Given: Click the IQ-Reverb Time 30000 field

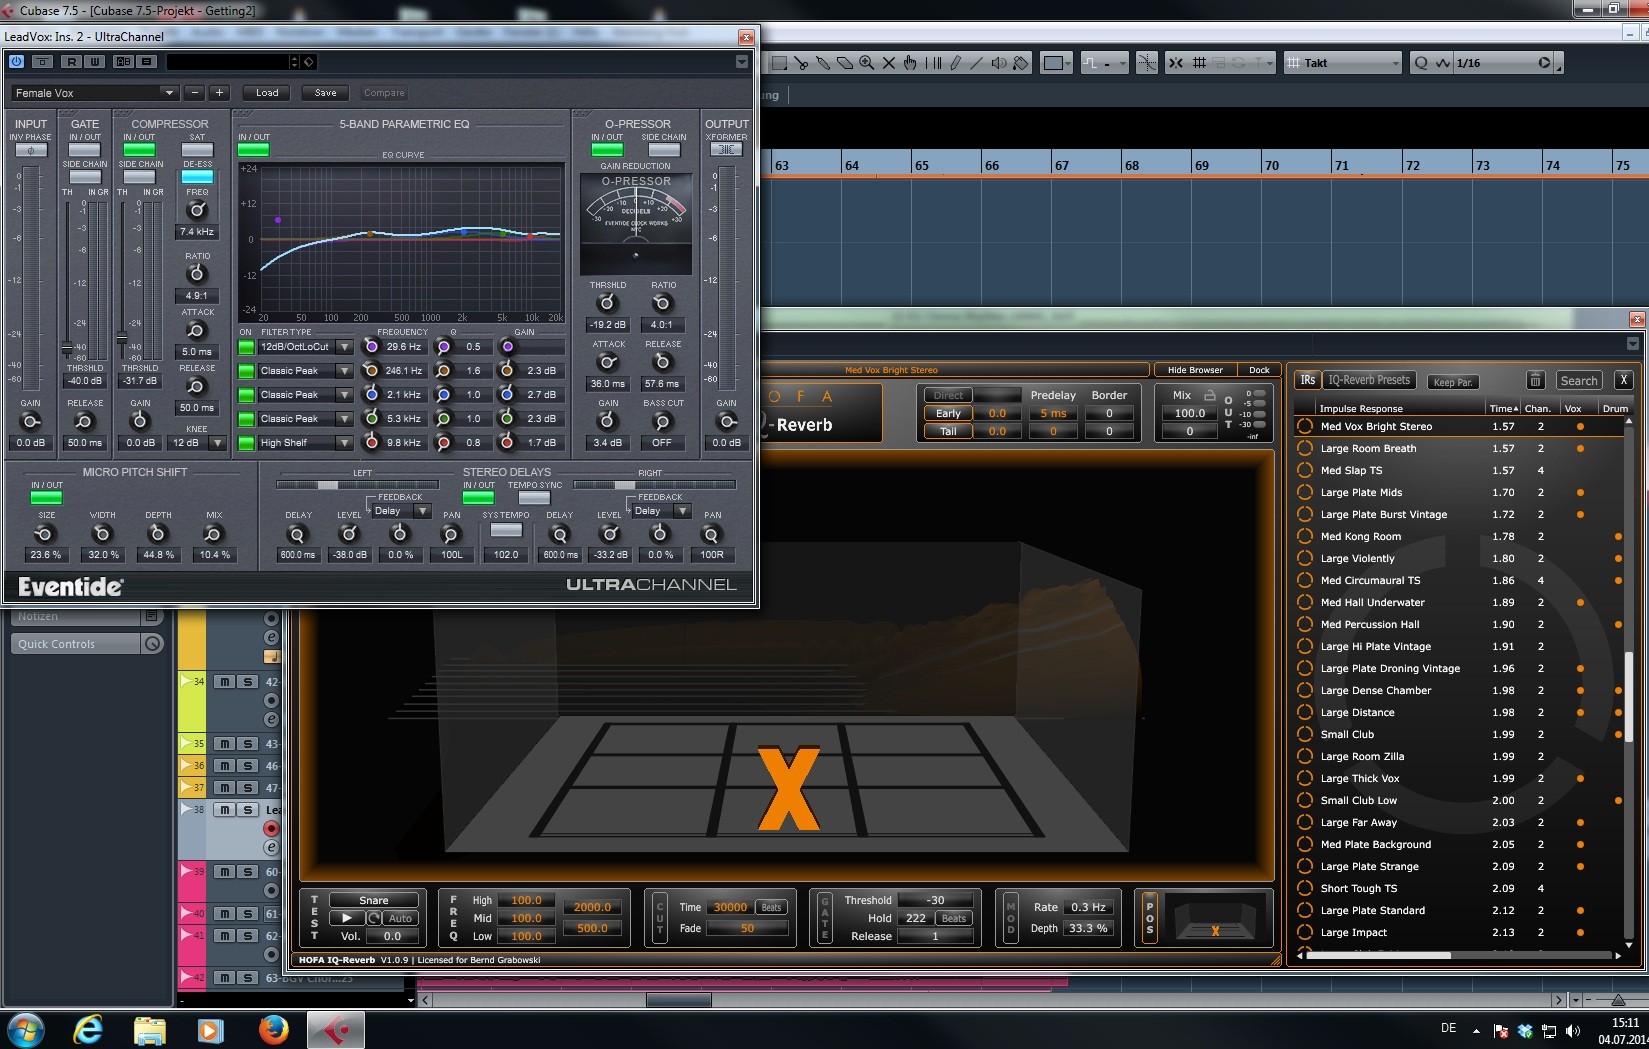Looking at the screenshot, I should [x=730, y=907].
